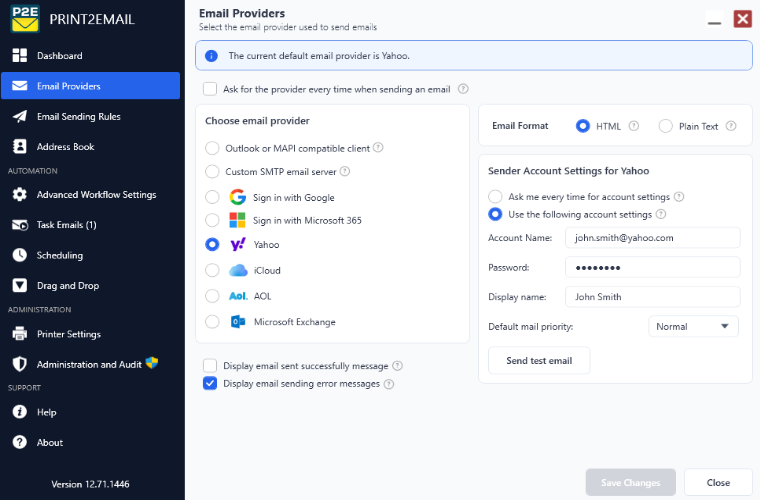Viewport: 760px width, 500px height.
Task: Click help icon beside Display email sent successfully
Action: pos(397,366)
